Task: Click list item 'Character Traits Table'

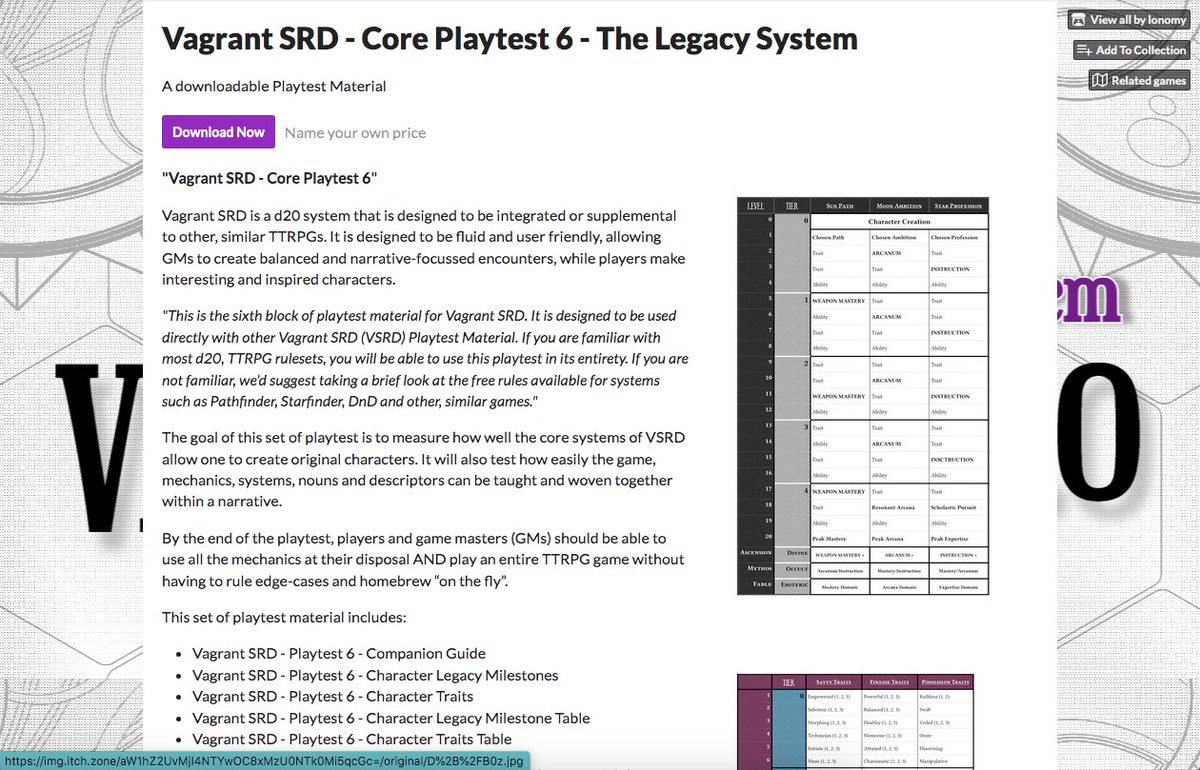Action: pyautogui.click(x=352, y=739)
